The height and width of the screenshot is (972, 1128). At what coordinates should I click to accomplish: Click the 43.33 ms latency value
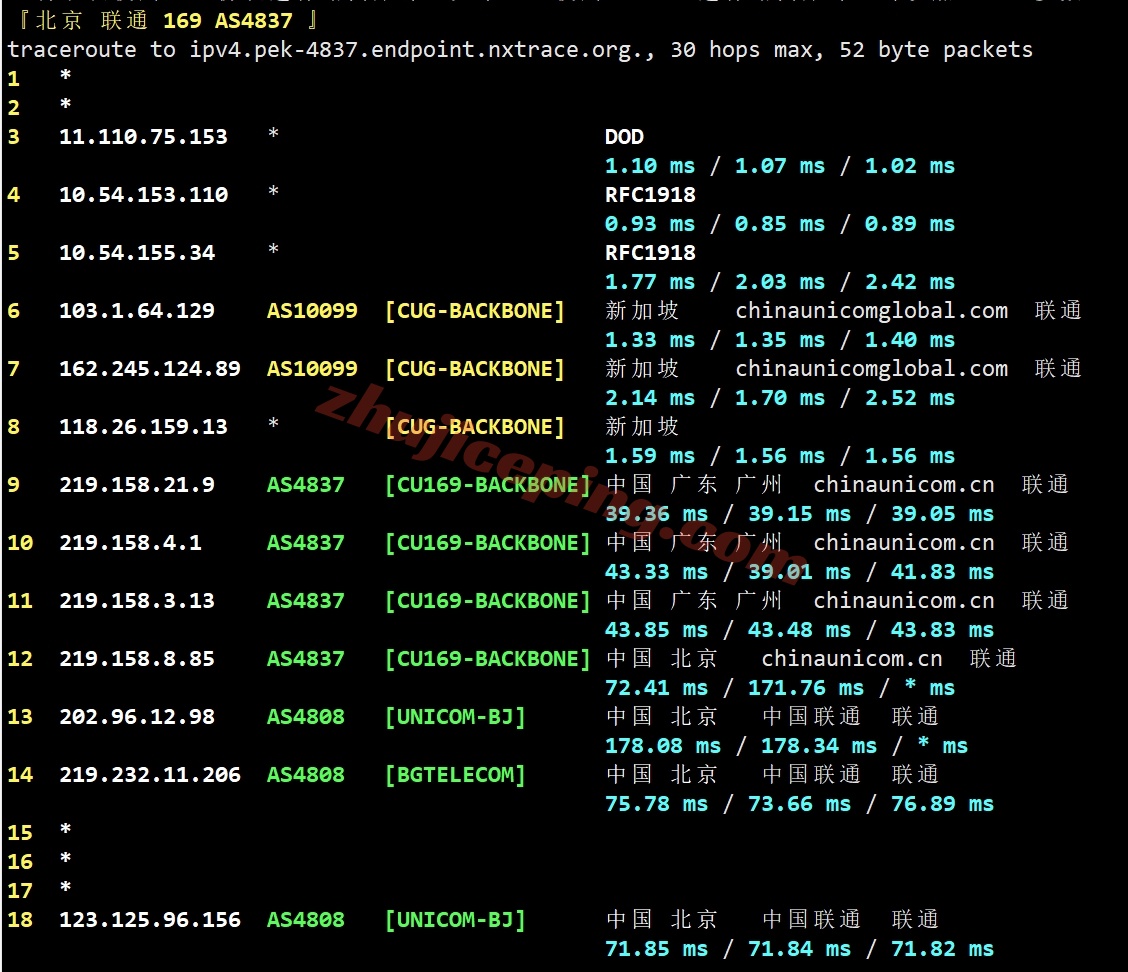click(x=656, y=572)
